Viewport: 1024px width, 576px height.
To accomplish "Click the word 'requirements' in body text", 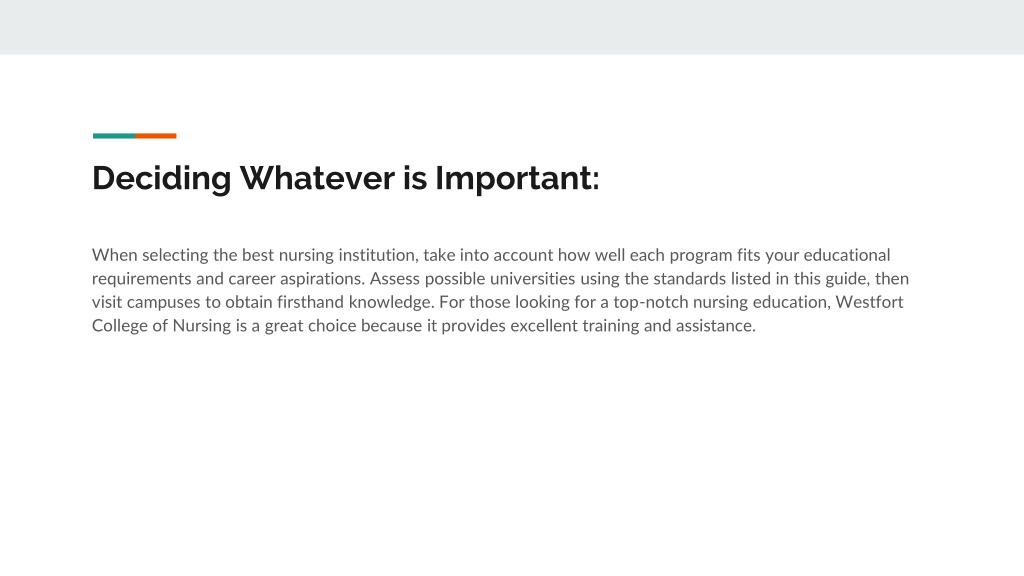I will [x=141, y=279].
